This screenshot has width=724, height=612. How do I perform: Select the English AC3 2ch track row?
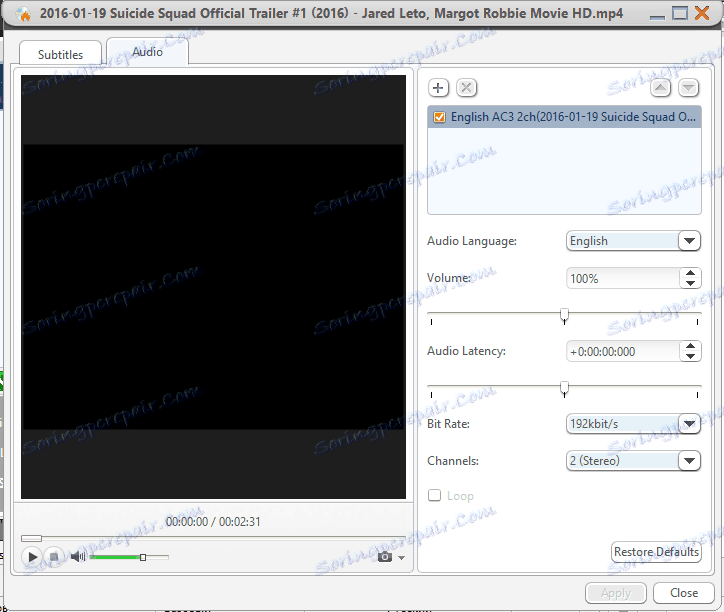pos(564,117)
